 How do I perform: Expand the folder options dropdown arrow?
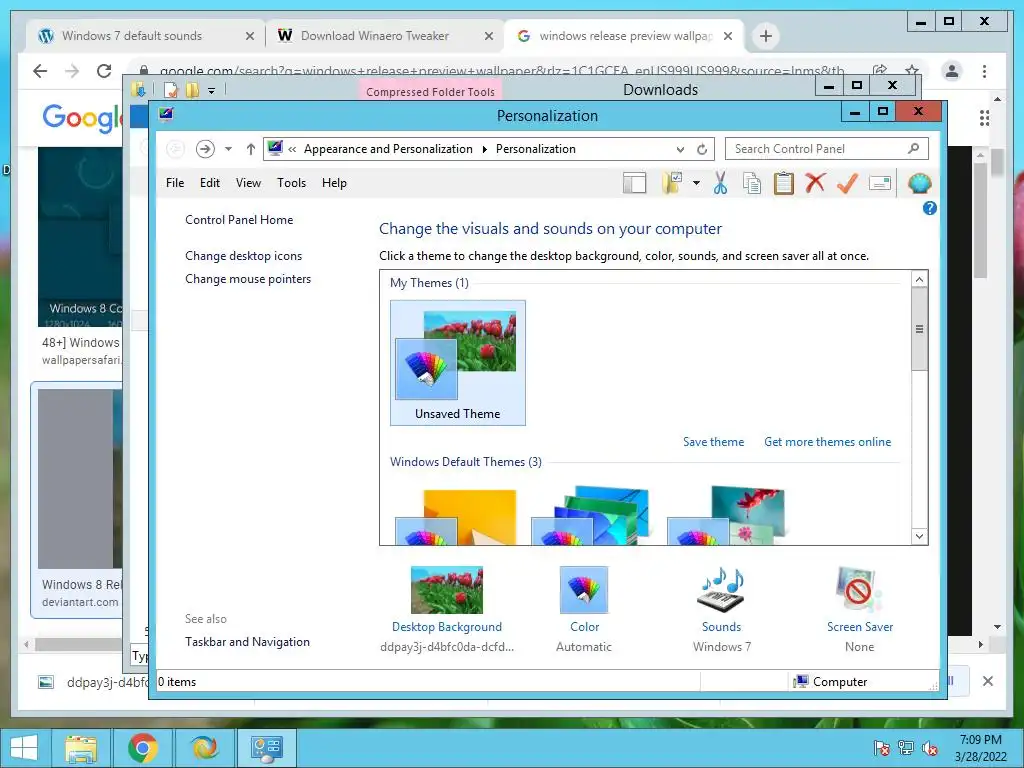696,184
